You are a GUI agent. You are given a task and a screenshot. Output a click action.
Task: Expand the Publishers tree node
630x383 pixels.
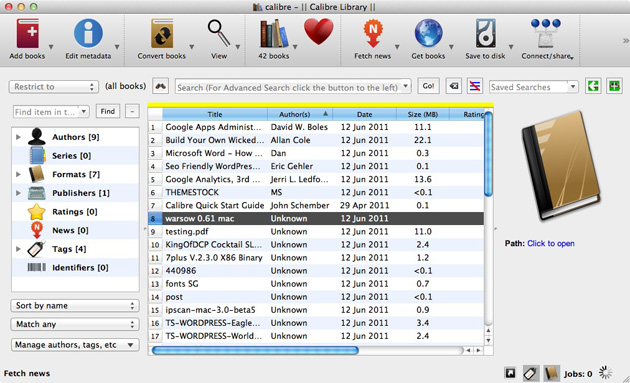point(18,193)
